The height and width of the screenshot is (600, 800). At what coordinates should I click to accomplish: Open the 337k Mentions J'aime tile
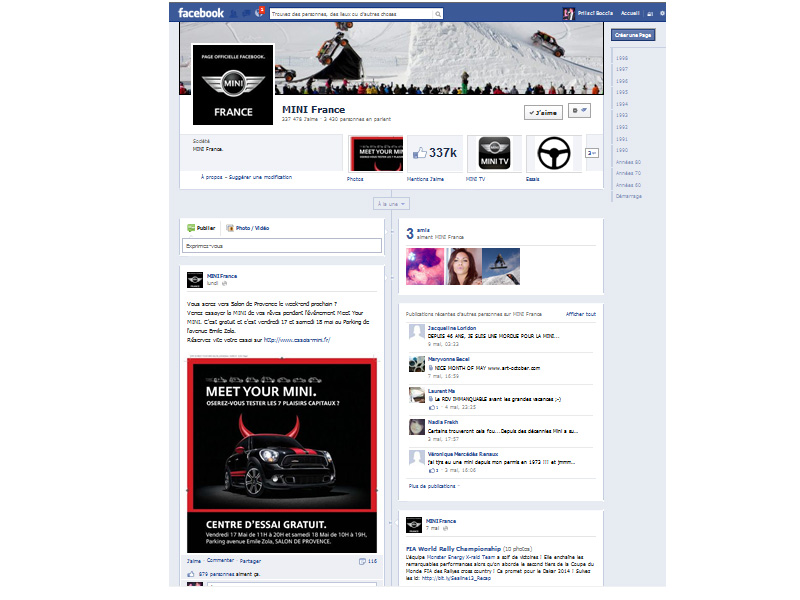click(435, 153)
